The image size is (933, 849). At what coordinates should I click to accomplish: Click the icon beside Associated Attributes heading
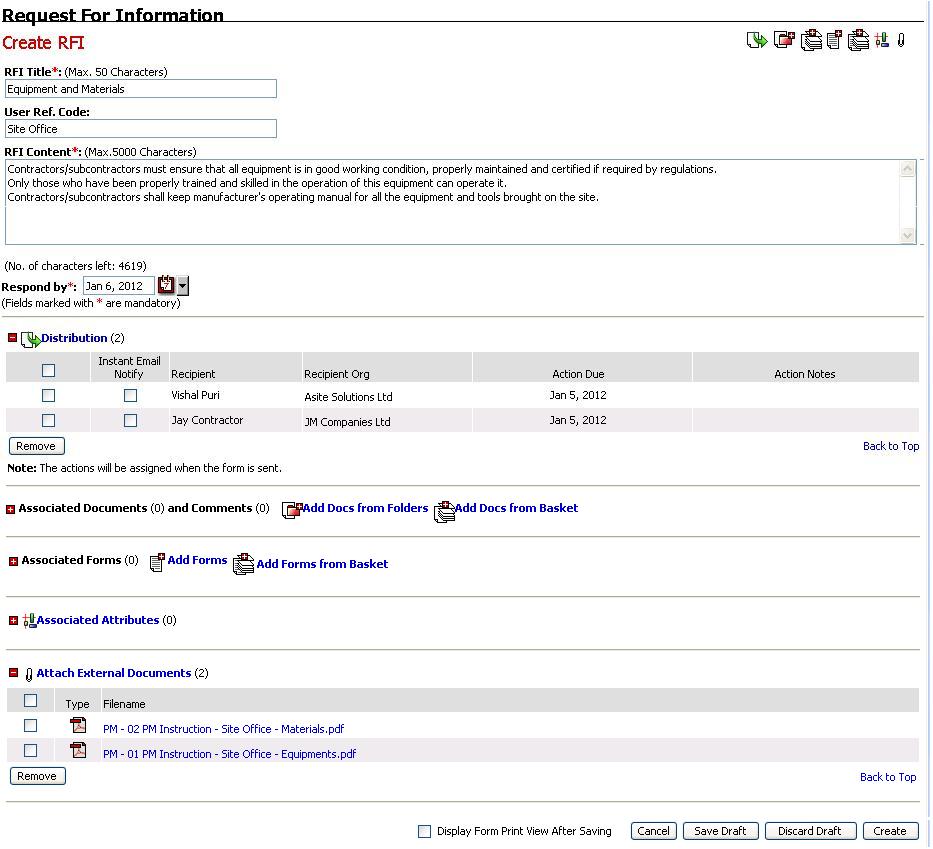coord(29,621)
